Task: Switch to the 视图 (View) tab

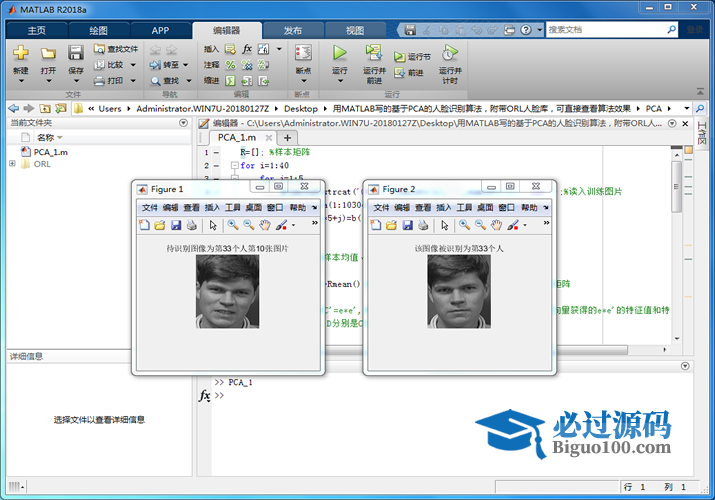Action: tap(355, 31)
